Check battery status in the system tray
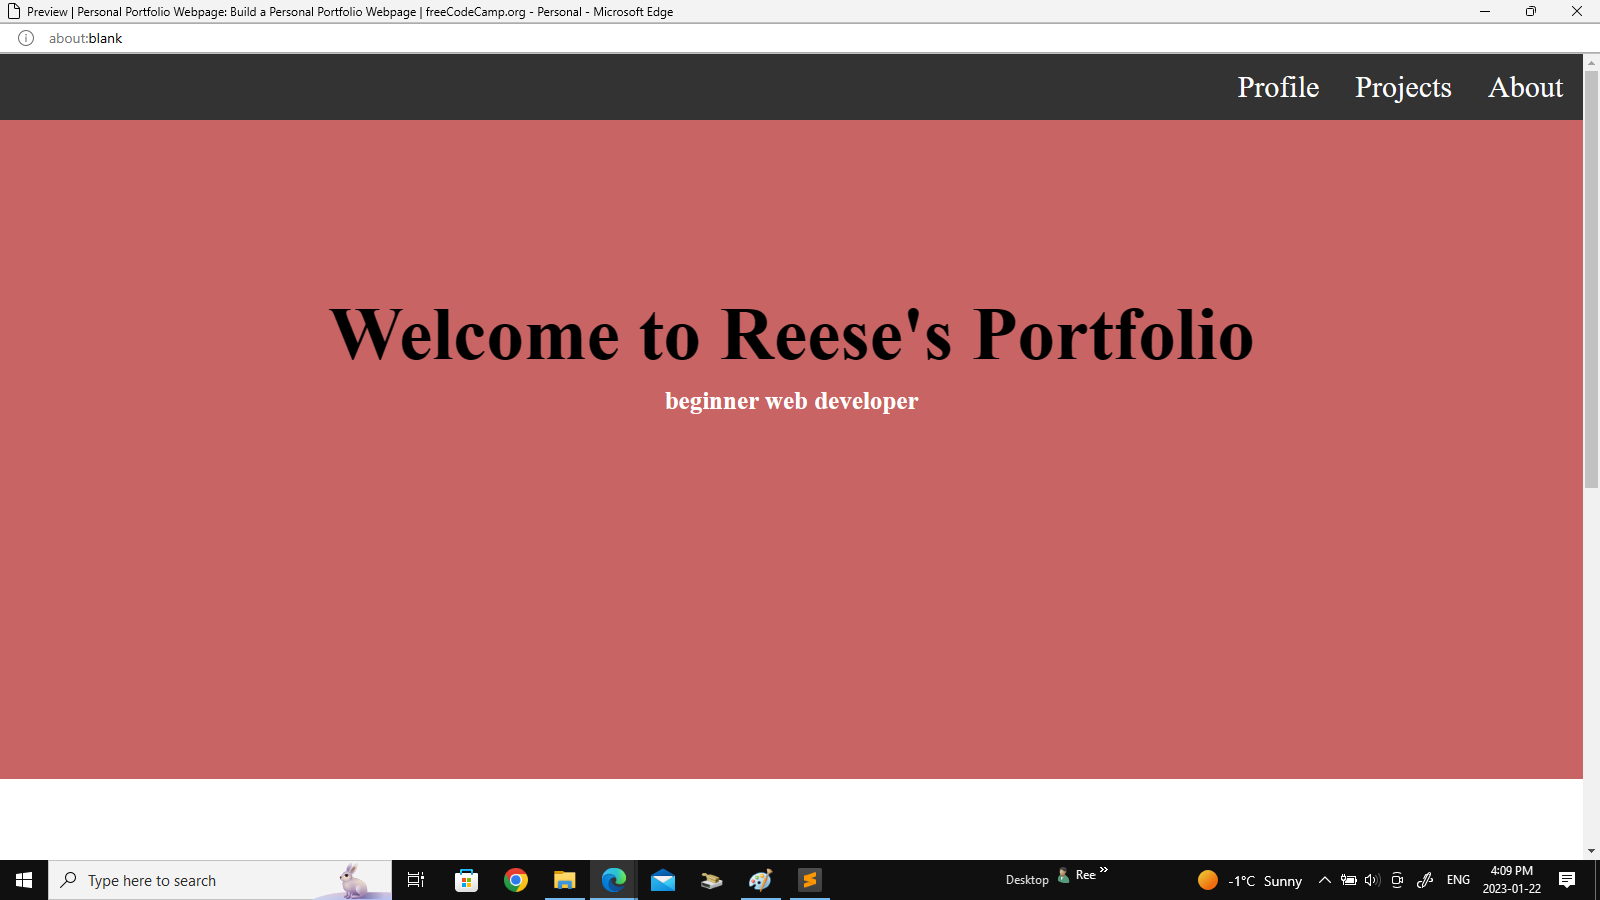This screenshot has width=1600, height=900. point(1348,881)
